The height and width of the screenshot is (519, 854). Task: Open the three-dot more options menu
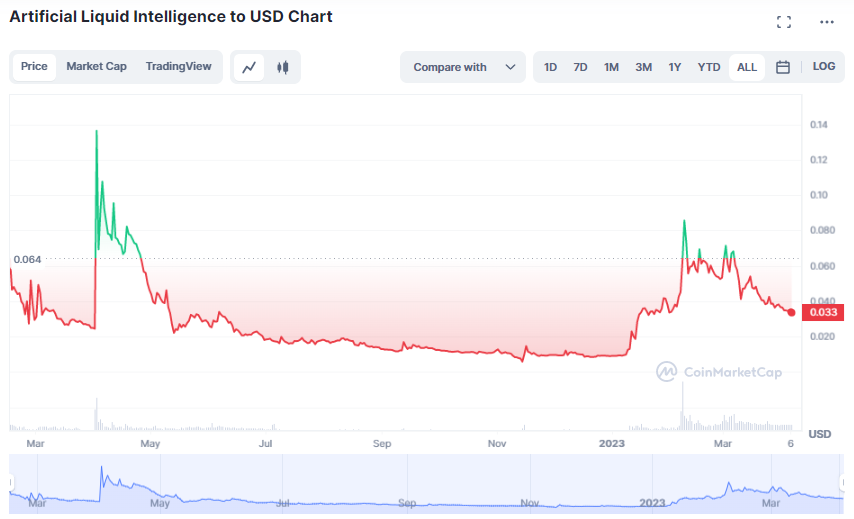click(x=826, y=22)
